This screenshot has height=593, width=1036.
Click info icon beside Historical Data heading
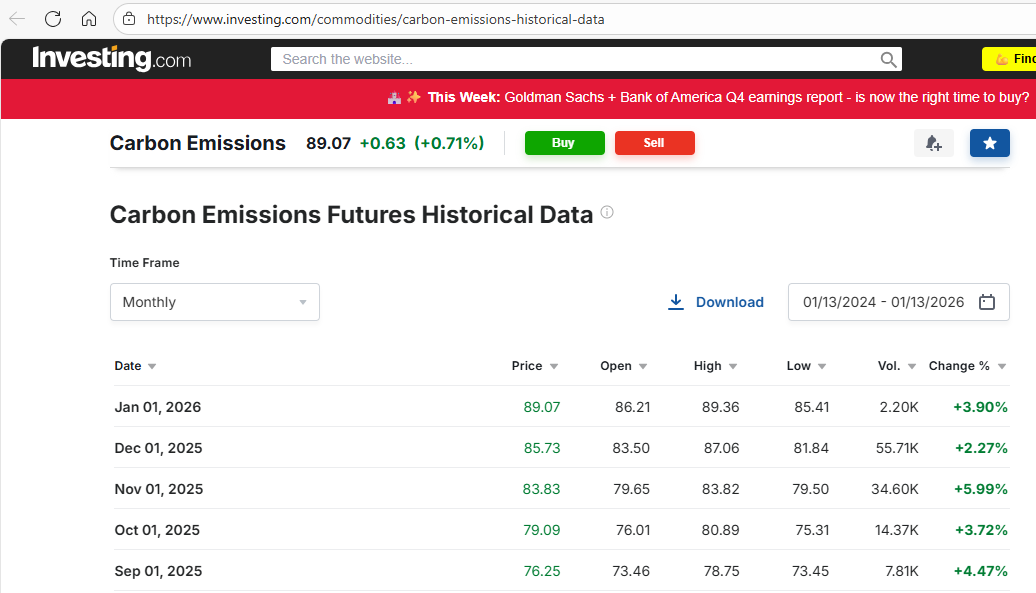[x=607, y=213]
